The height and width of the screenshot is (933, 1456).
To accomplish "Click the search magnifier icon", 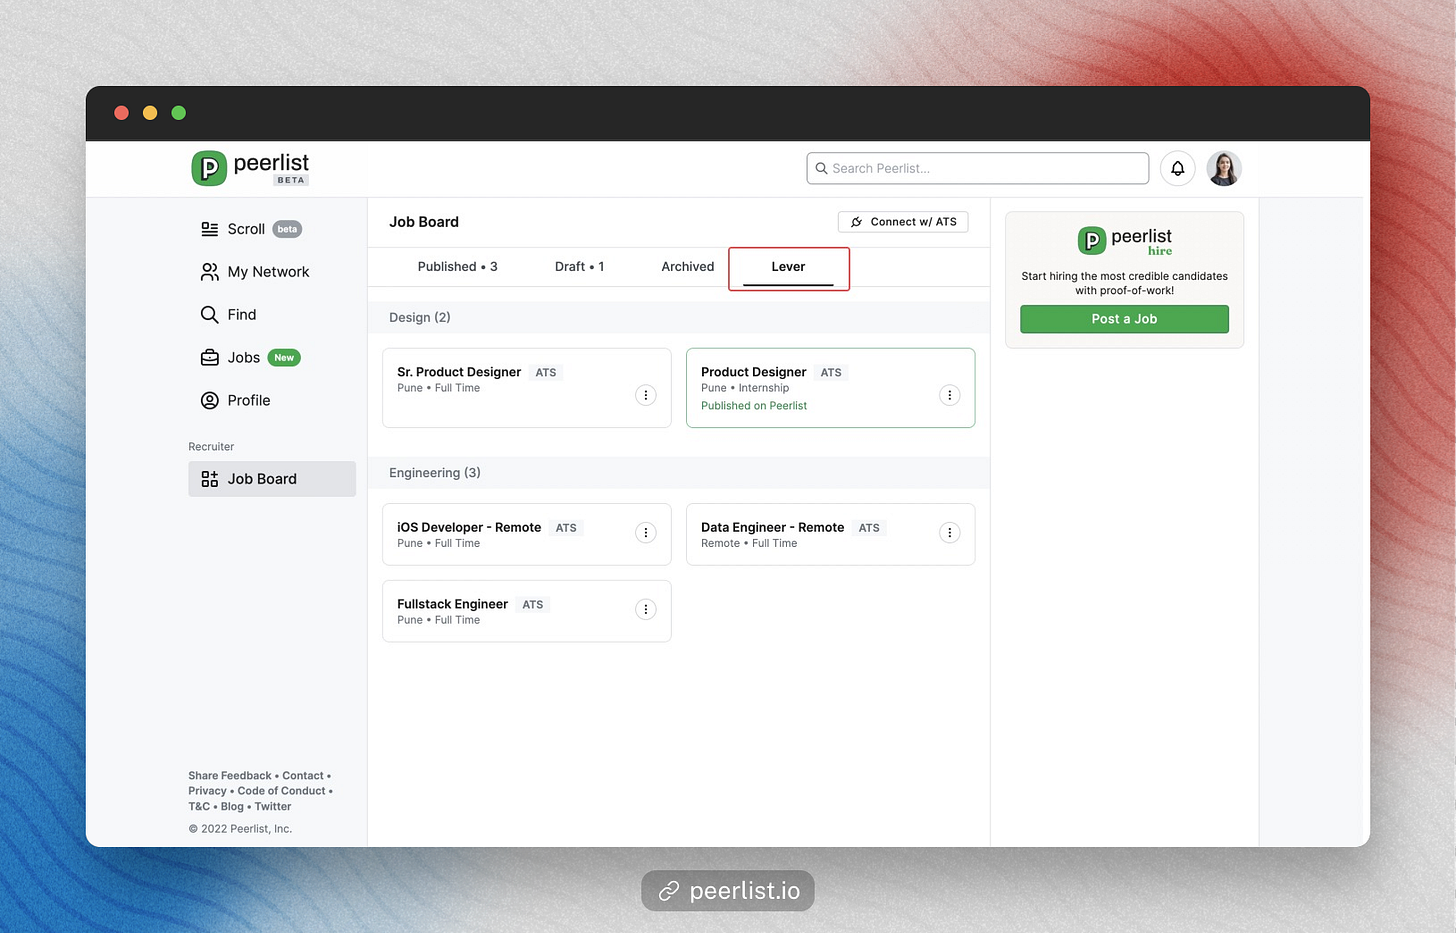I will click(822, 168).
